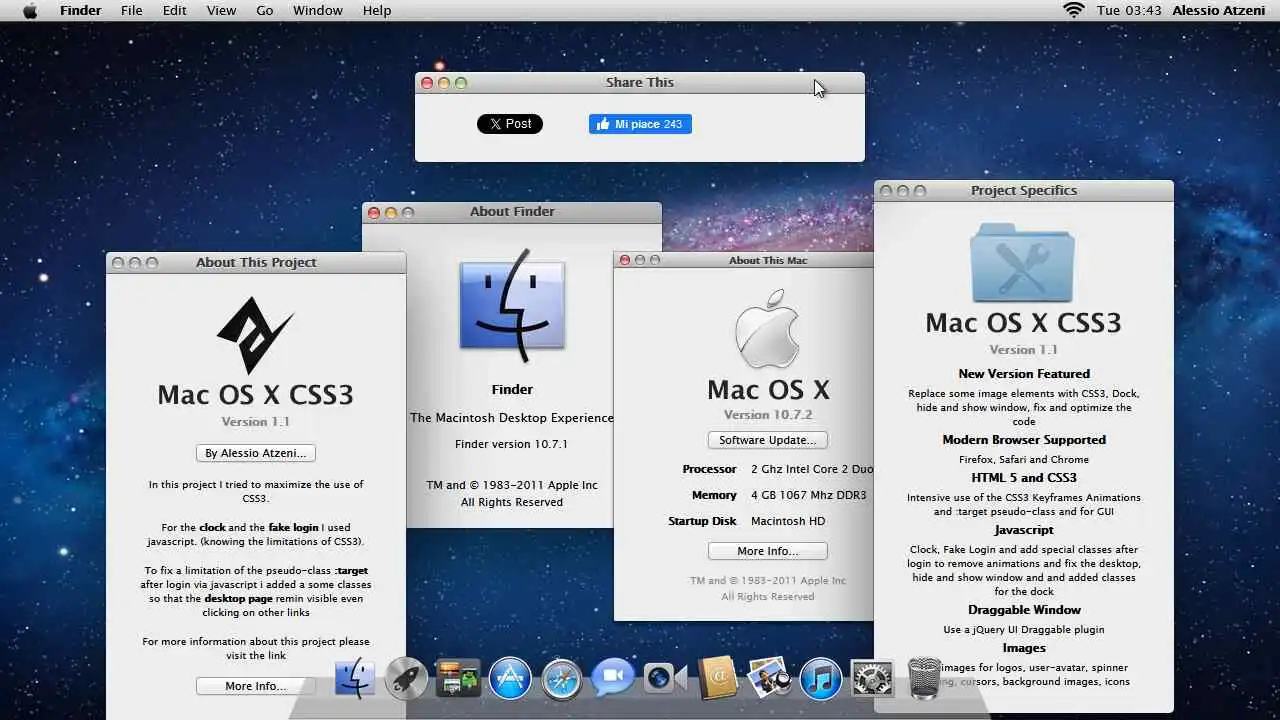
Task: Click Software Update... button
Action: (768, 440)
